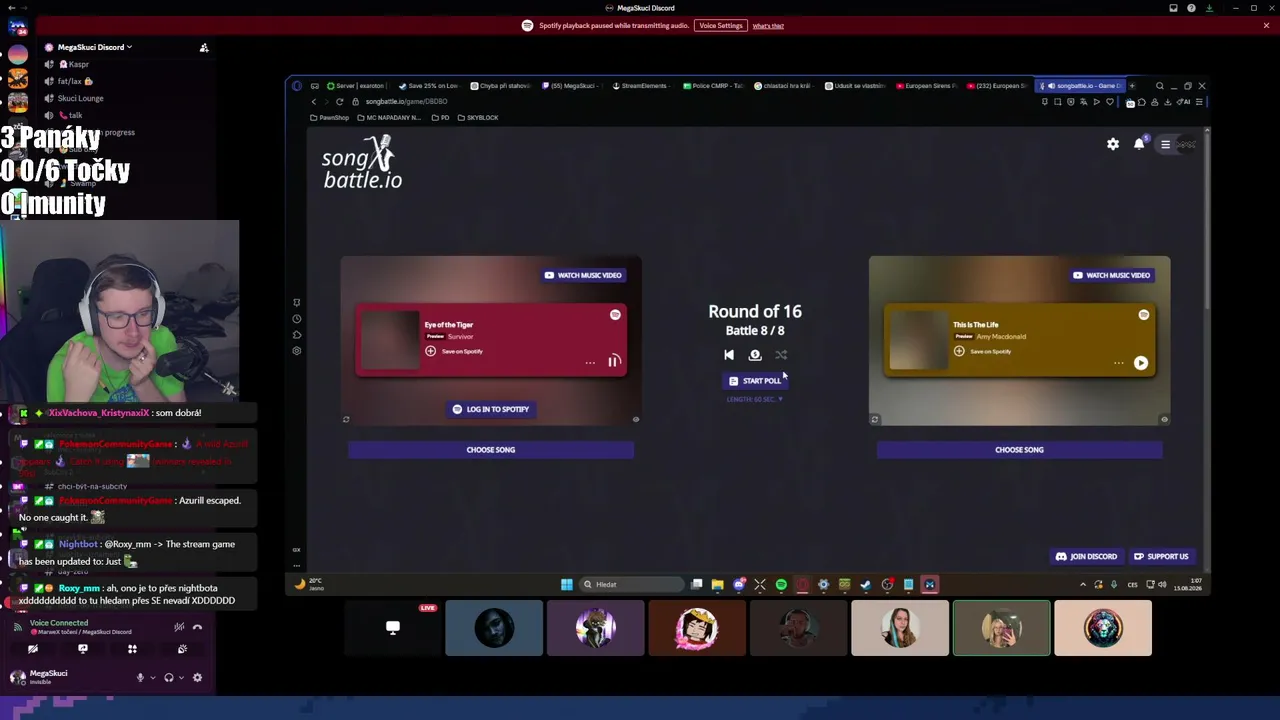Replace the right song with the swap icon
The image size is (1280, 720).
pos(875,420)
